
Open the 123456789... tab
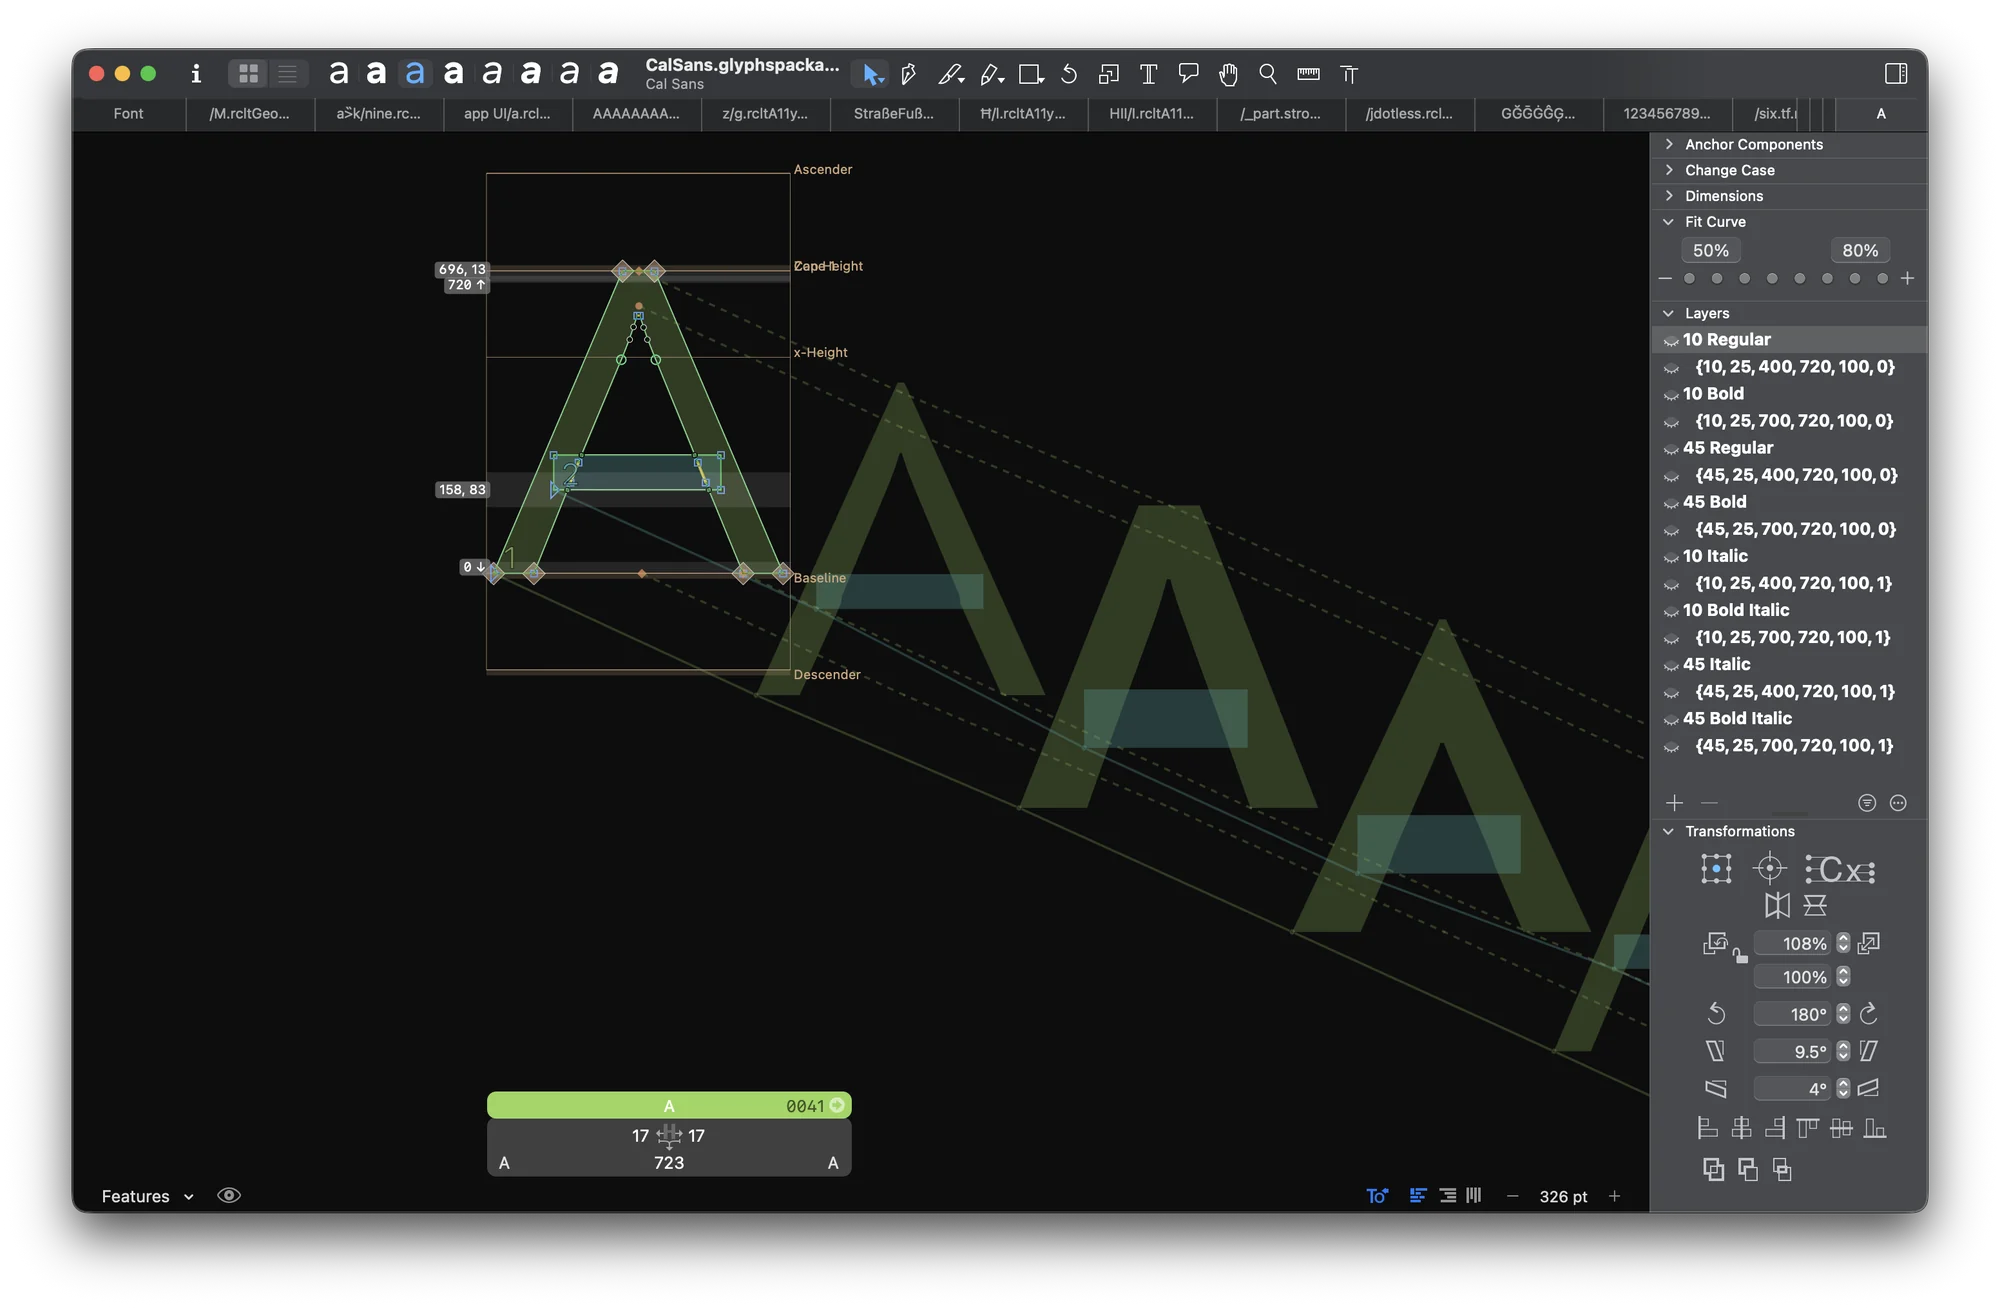[1667, 114]
